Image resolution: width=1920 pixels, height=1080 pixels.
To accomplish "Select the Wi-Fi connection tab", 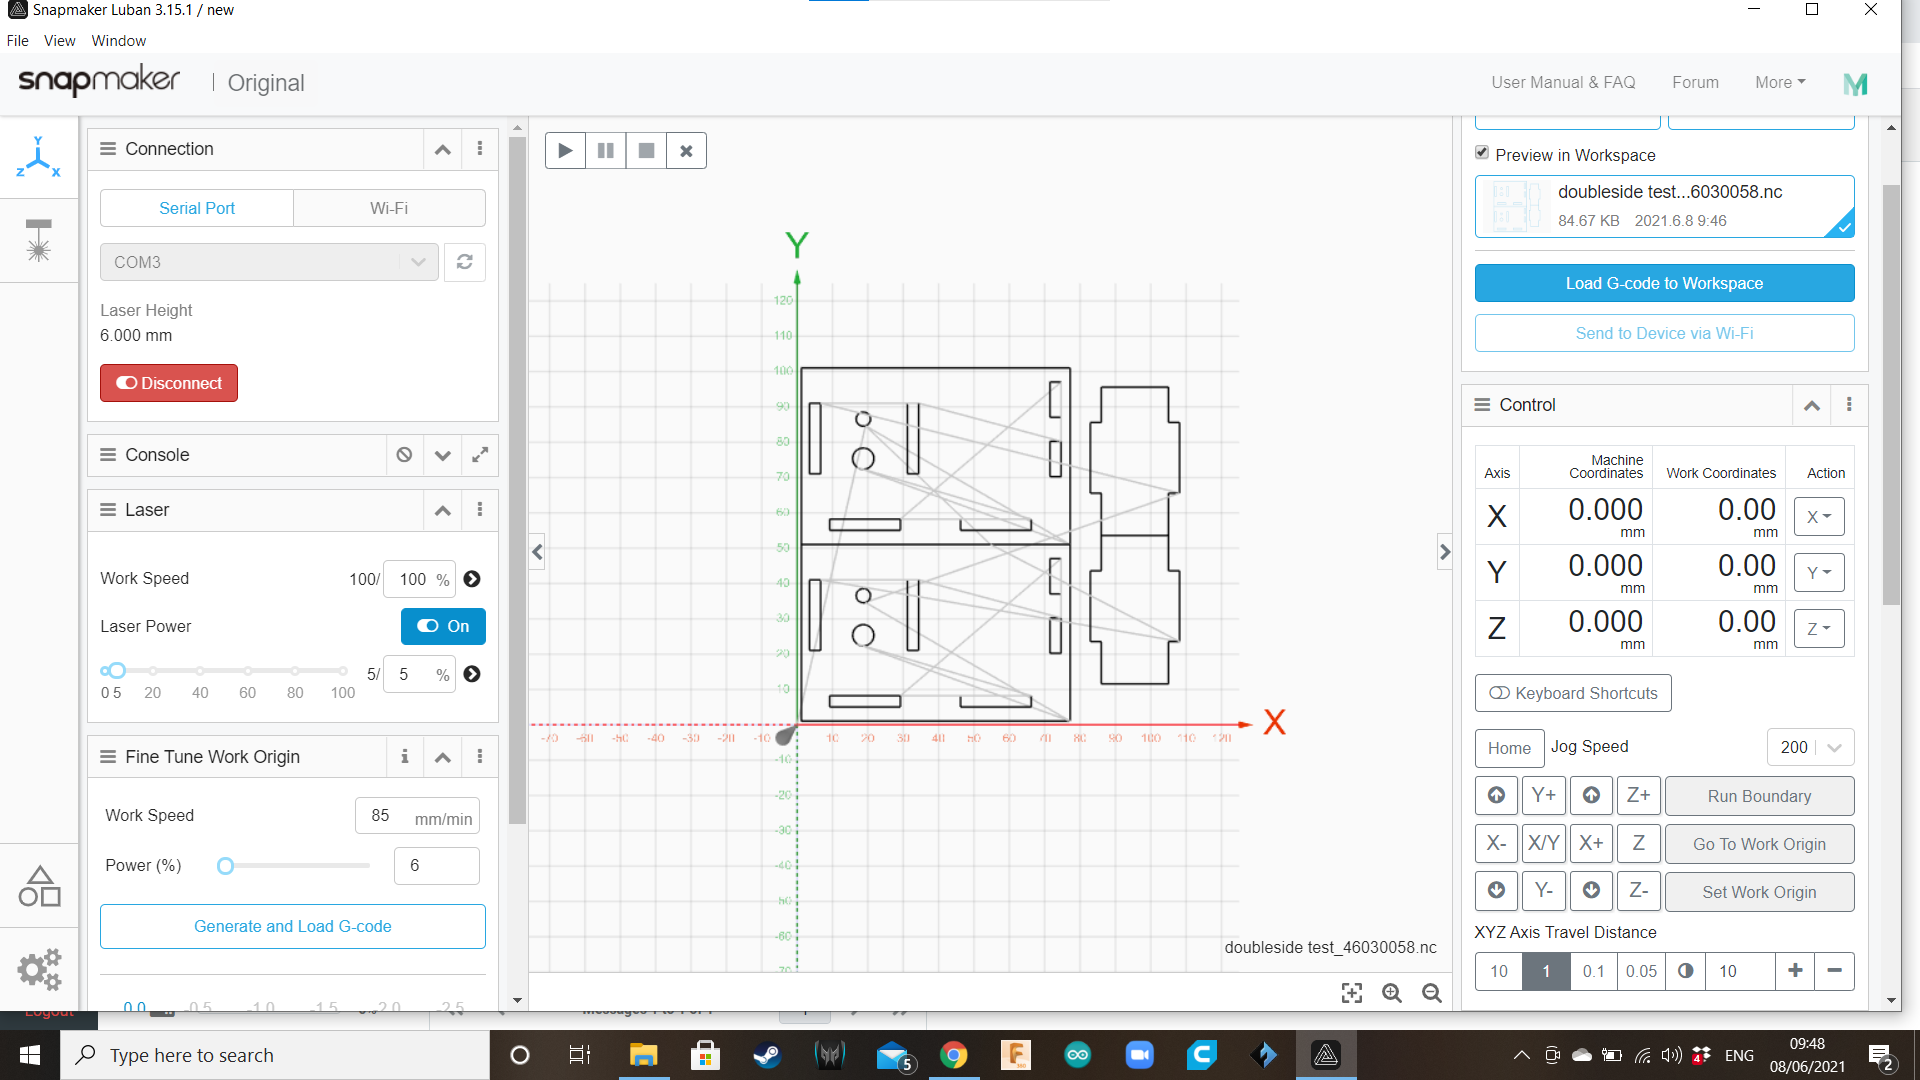I will click(x=388, y=207).
